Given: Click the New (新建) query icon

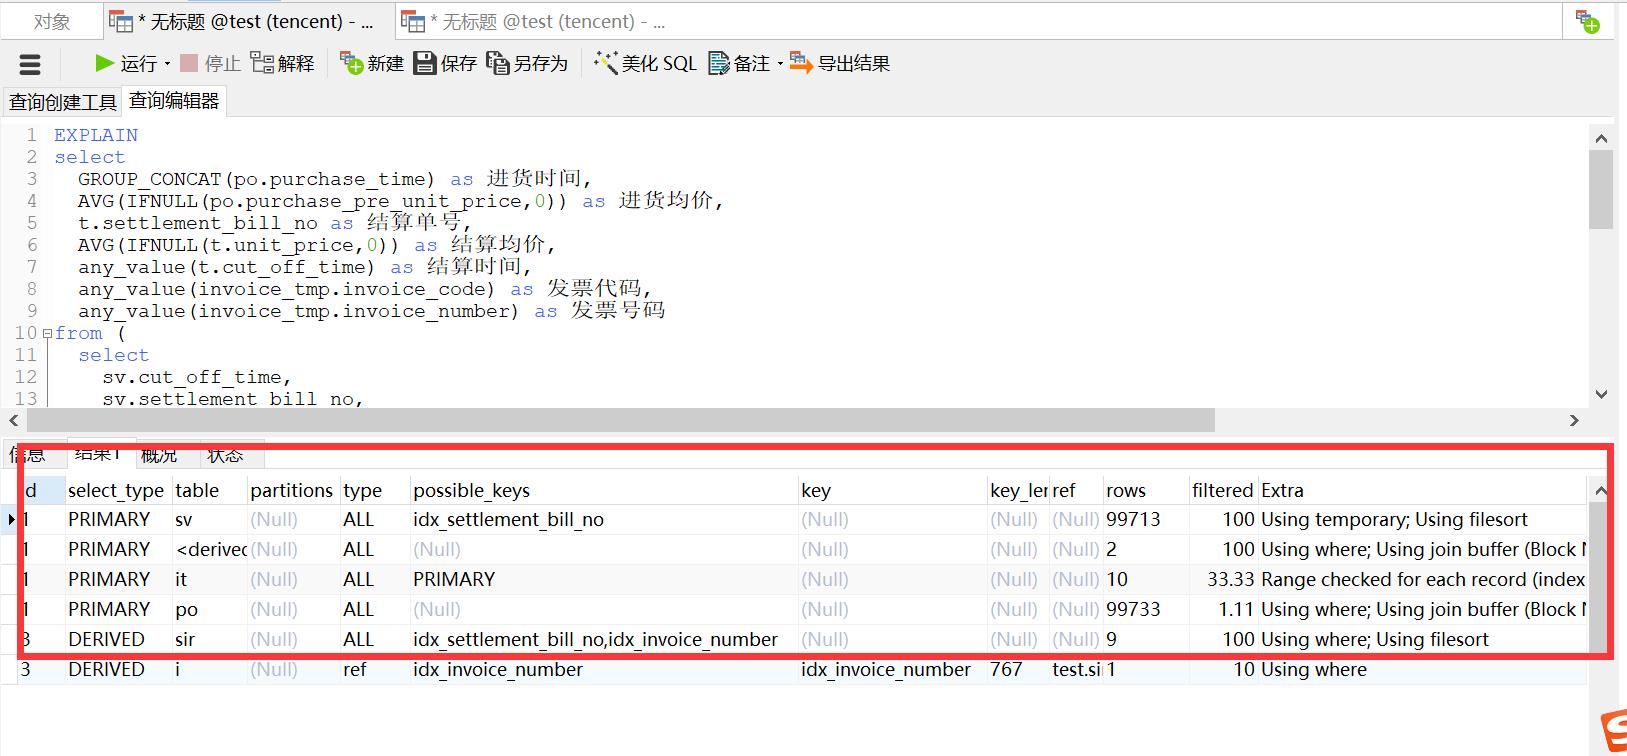Looking at the screenshot, I should coord(351,63).
